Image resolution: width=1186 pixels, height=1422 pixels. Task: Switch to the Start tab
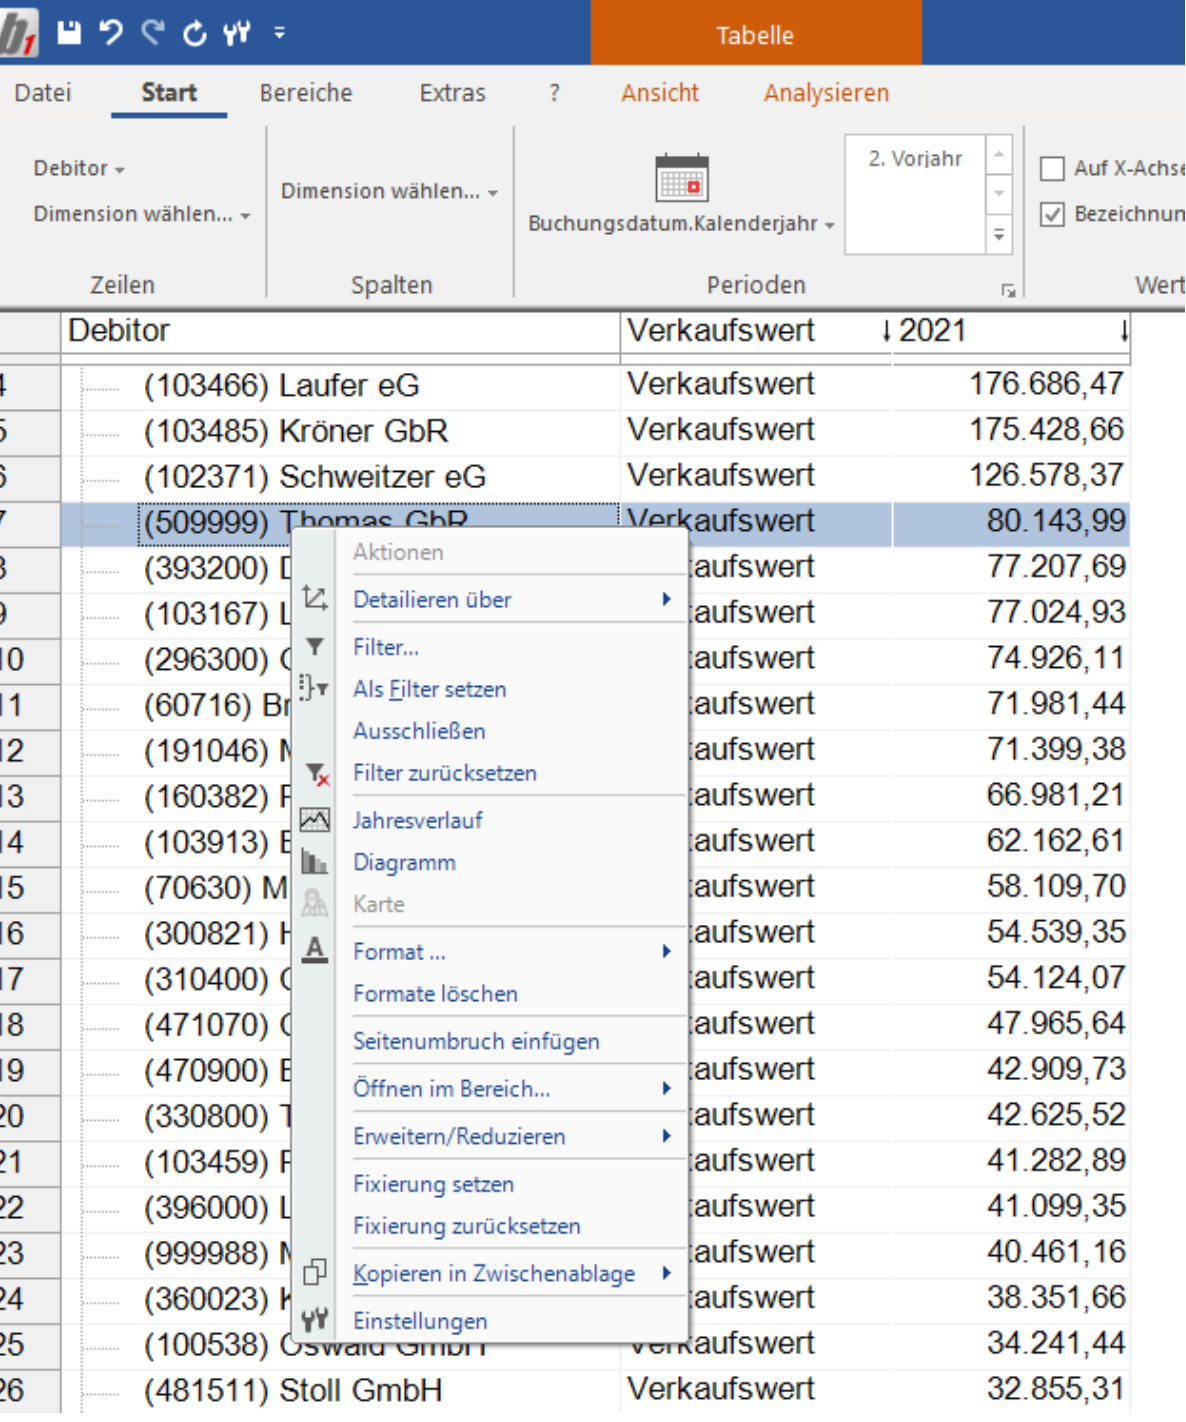pos(169,93)
